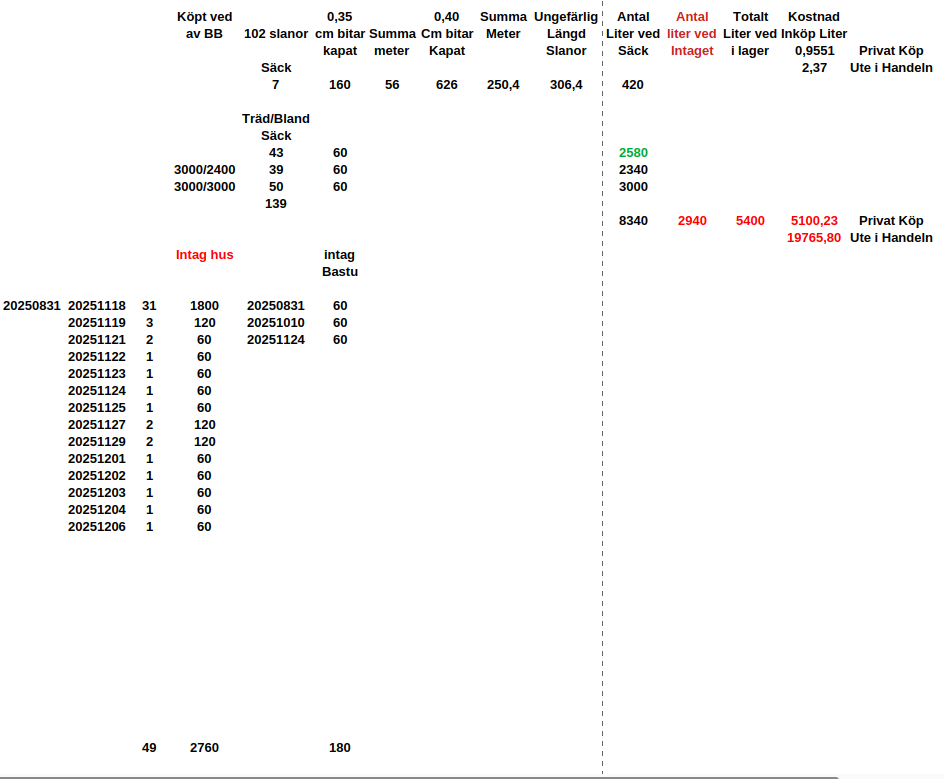Select the green 2580 value cell
This screenshot has width=944, height=779.
(633, 153)
